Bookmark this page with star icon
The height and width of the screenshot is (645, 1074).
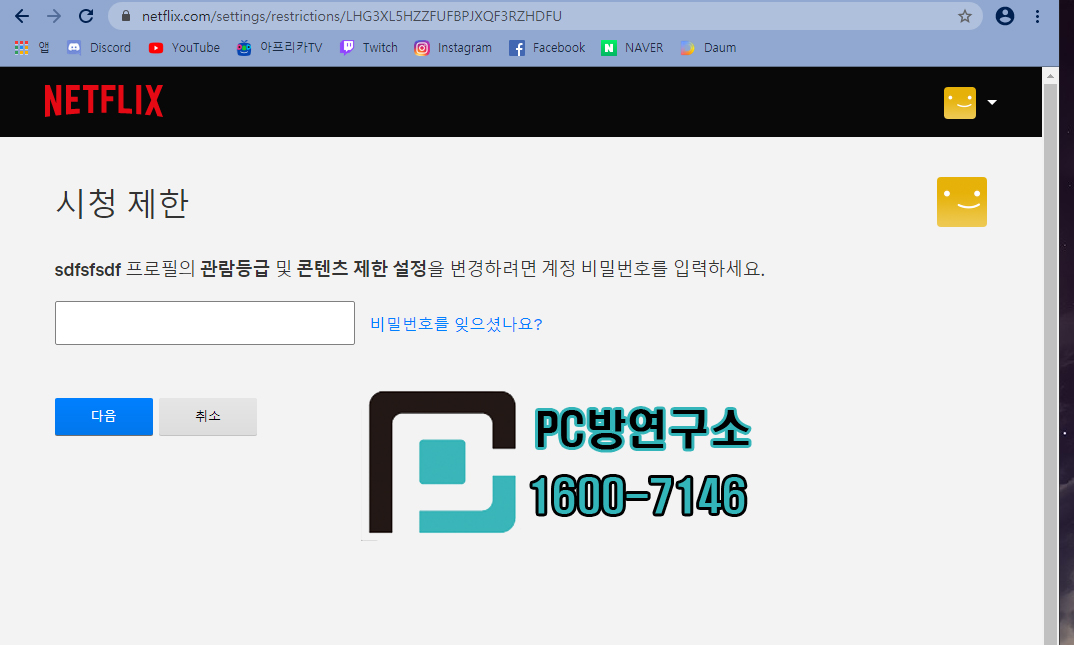pos(964,16)
